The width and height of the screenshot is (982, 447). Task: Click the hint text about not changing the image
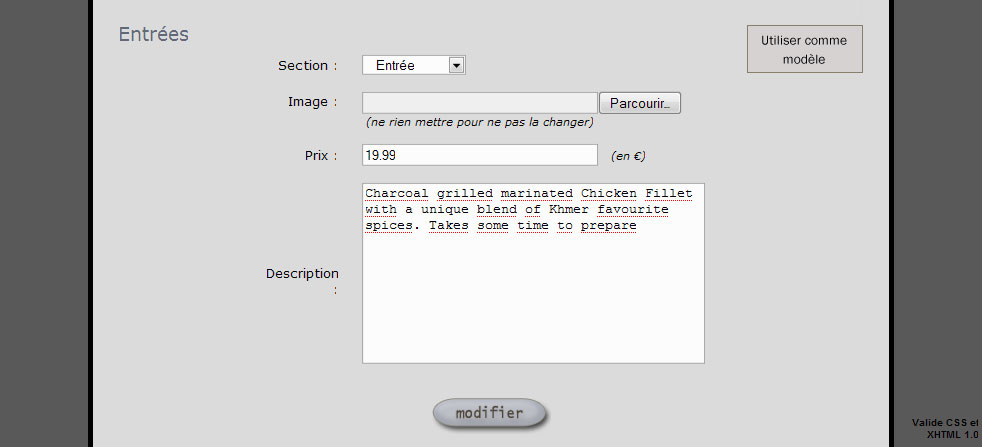(x=480, y=123)
